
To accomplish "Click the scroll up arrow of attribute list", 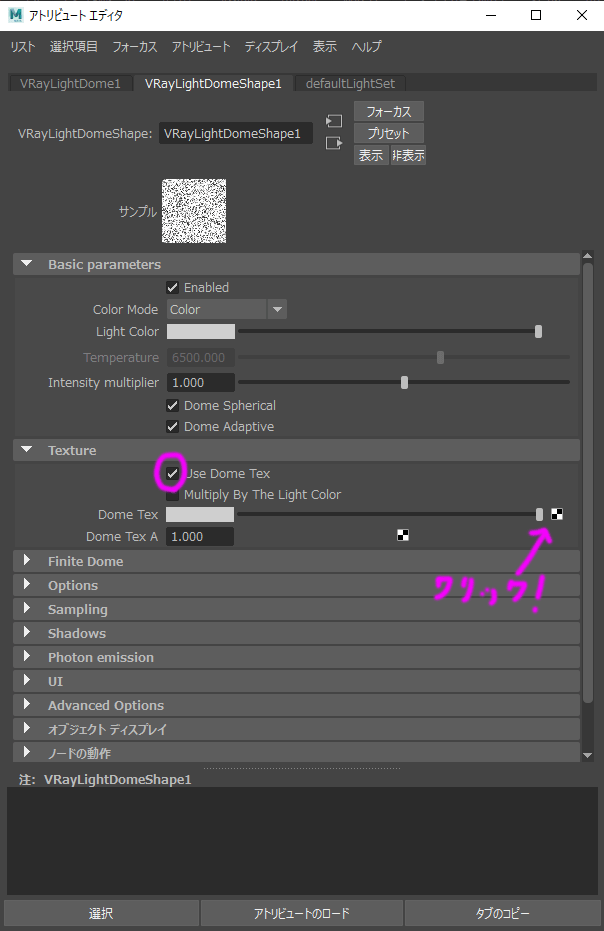I will 587,256.
